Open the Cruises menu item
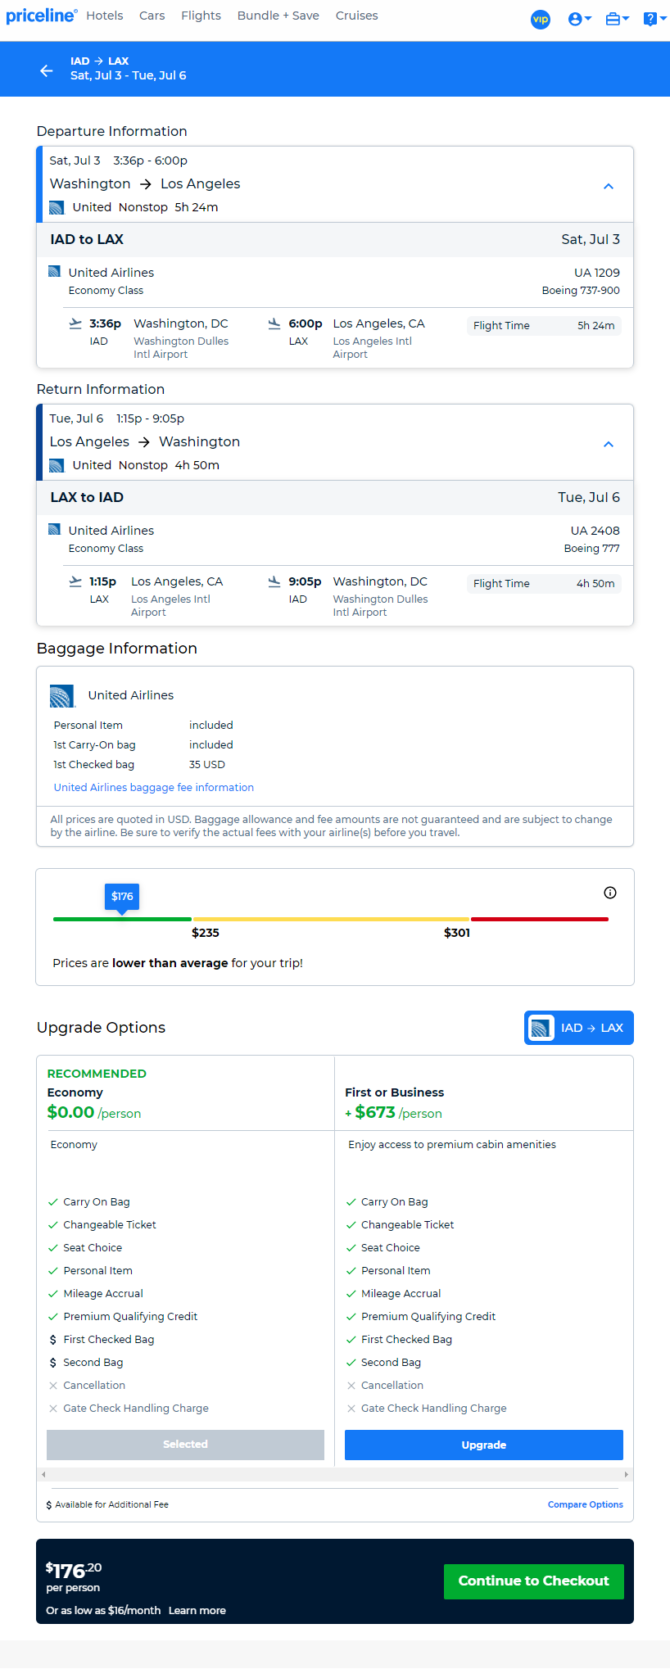Viewport: 670px width, 1669px height. tap(357, 16)
